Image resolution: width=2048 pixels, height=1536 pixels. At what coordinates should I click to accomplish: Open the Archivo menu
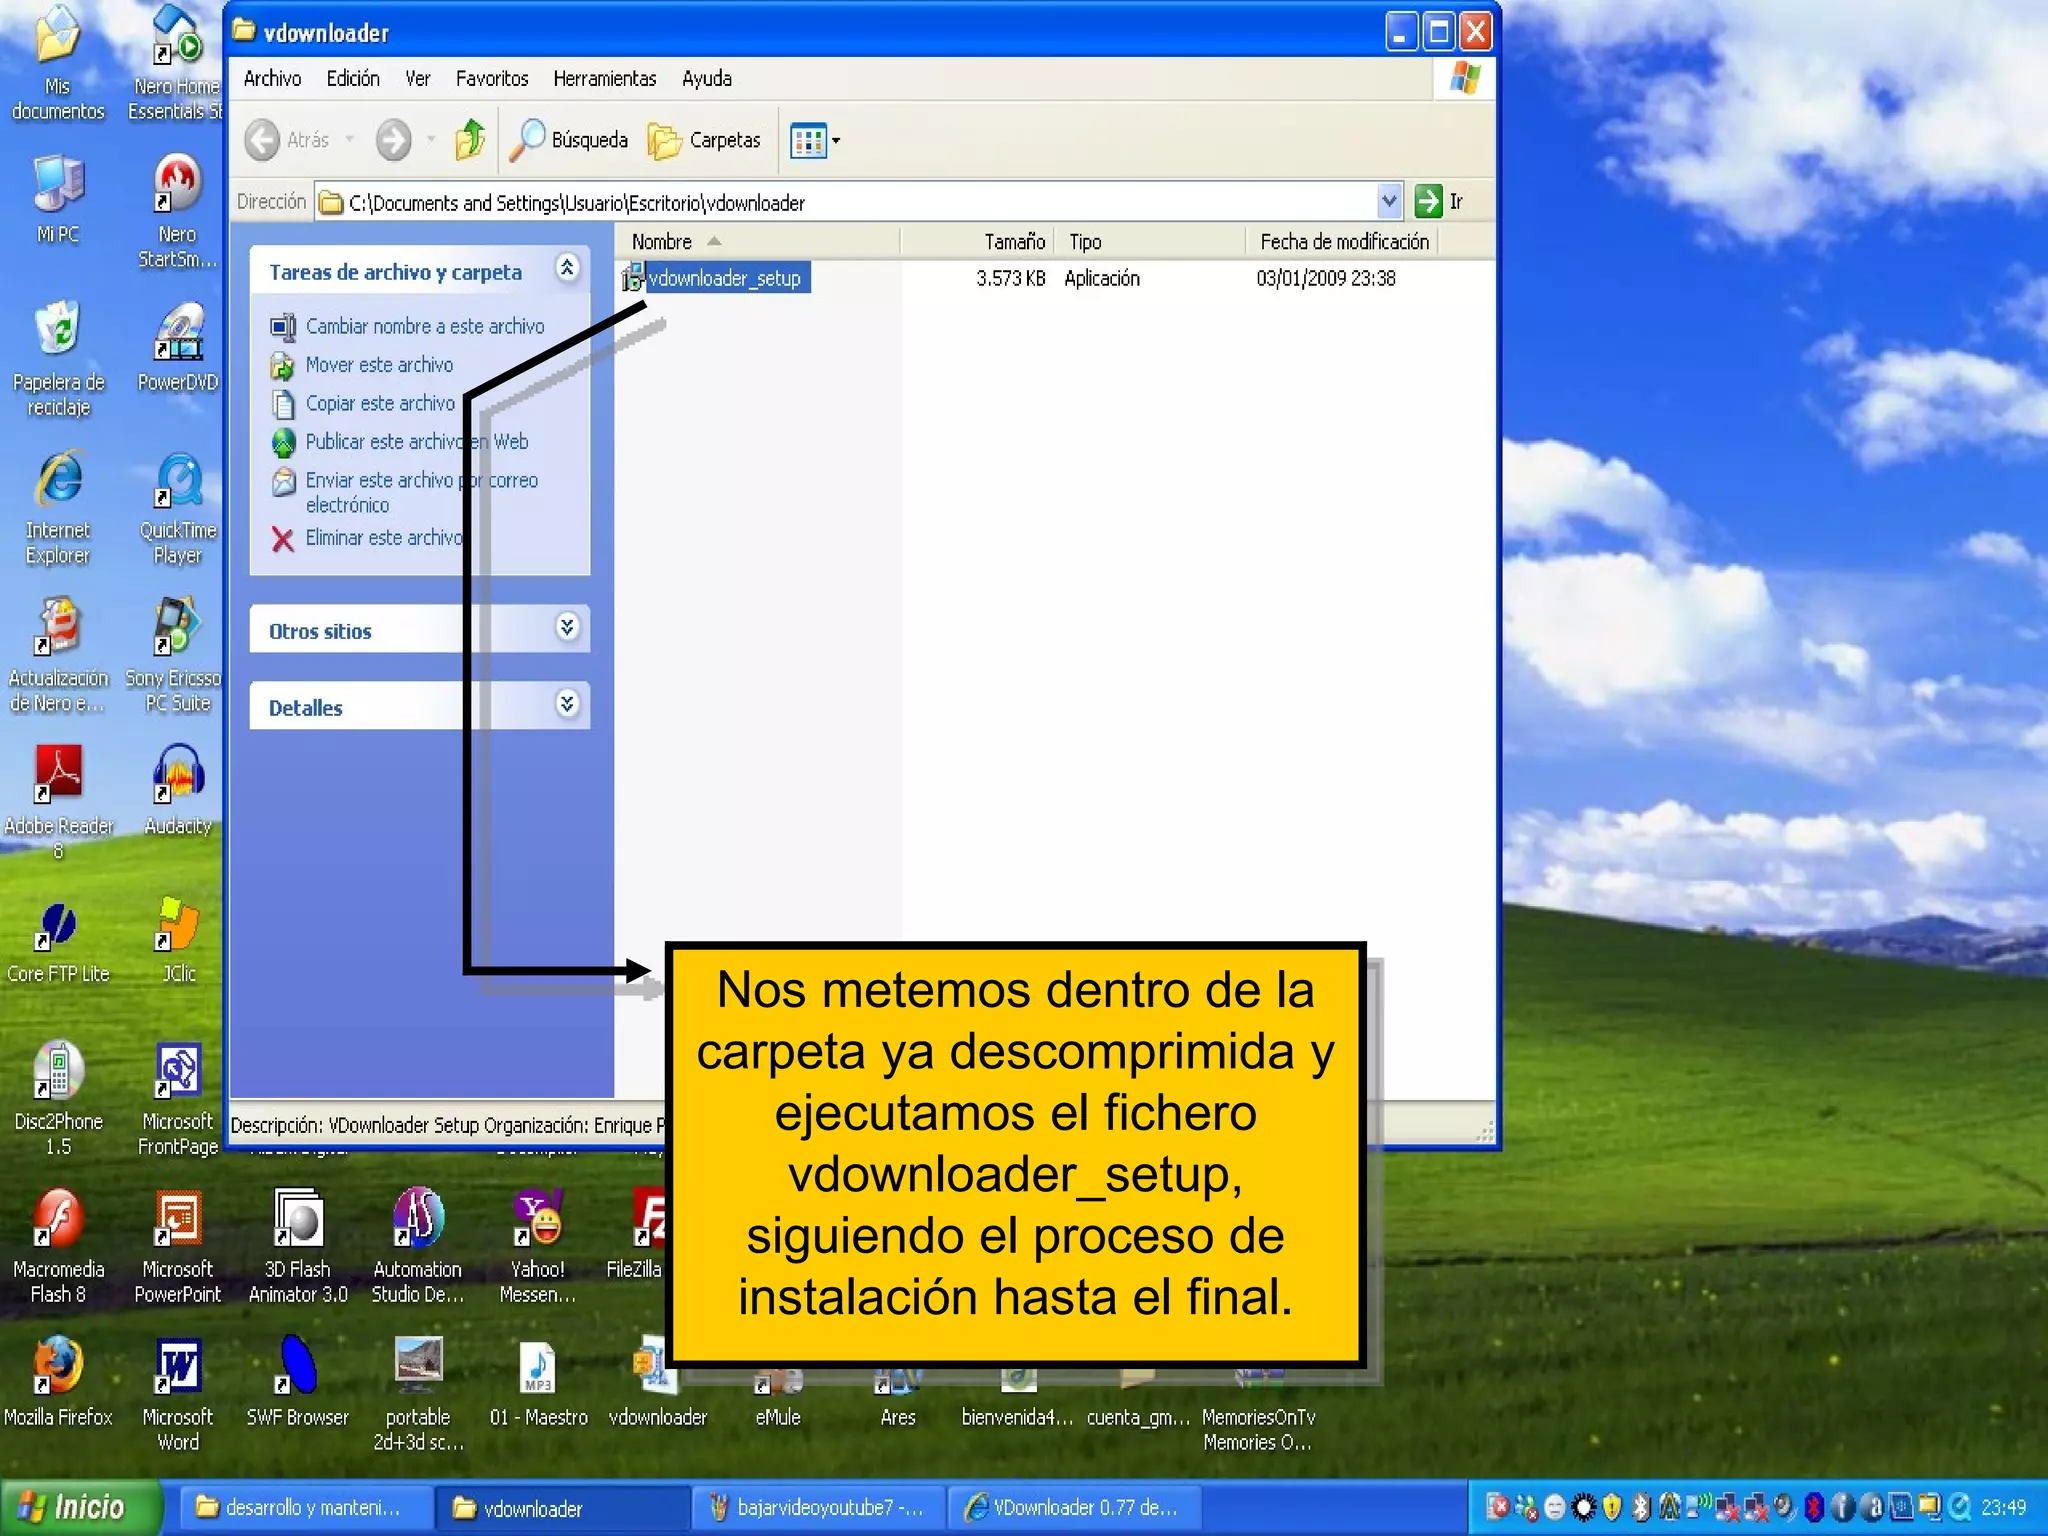(x=272, y=79)
